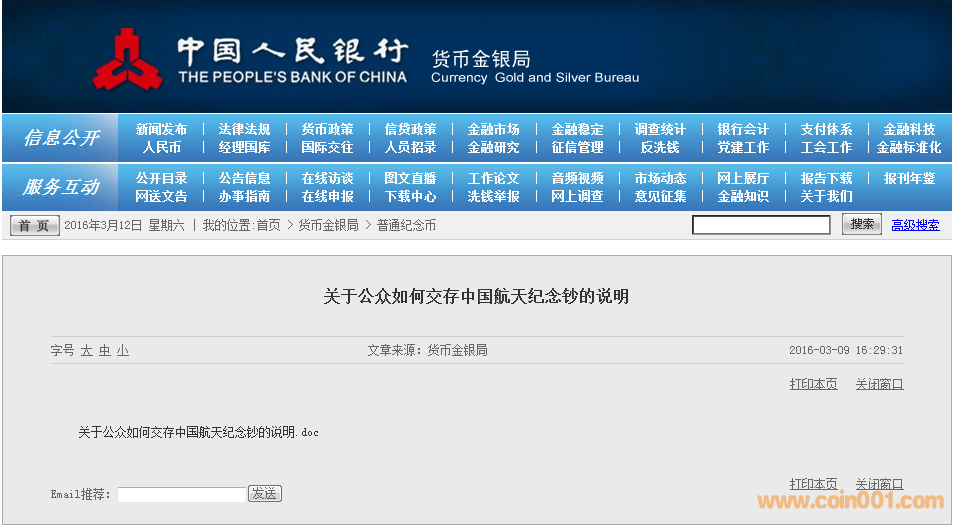Open the 新闻发布 menu item
This screenshot has height=528, width=957.
[161, 130]
